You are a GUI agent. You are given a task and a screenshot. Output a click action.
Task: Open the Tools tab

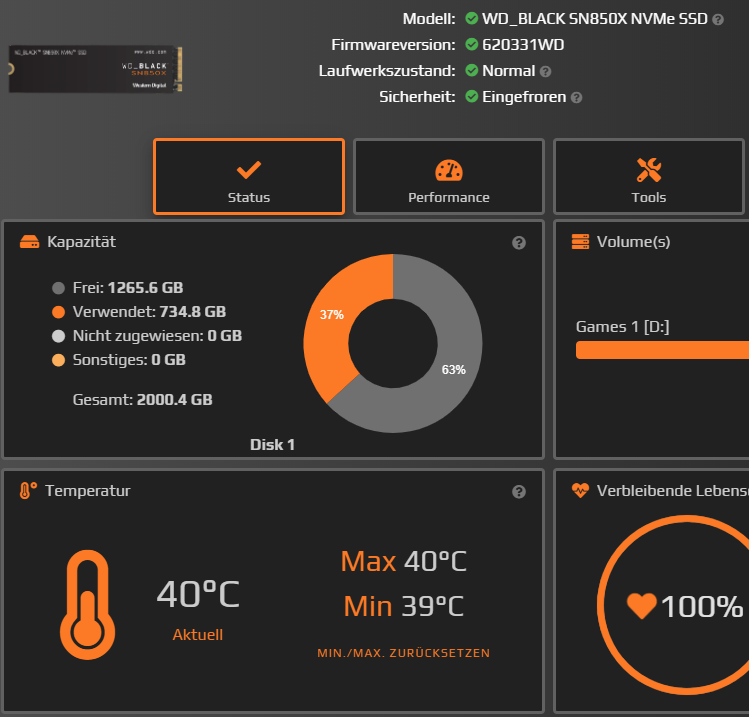649,176
